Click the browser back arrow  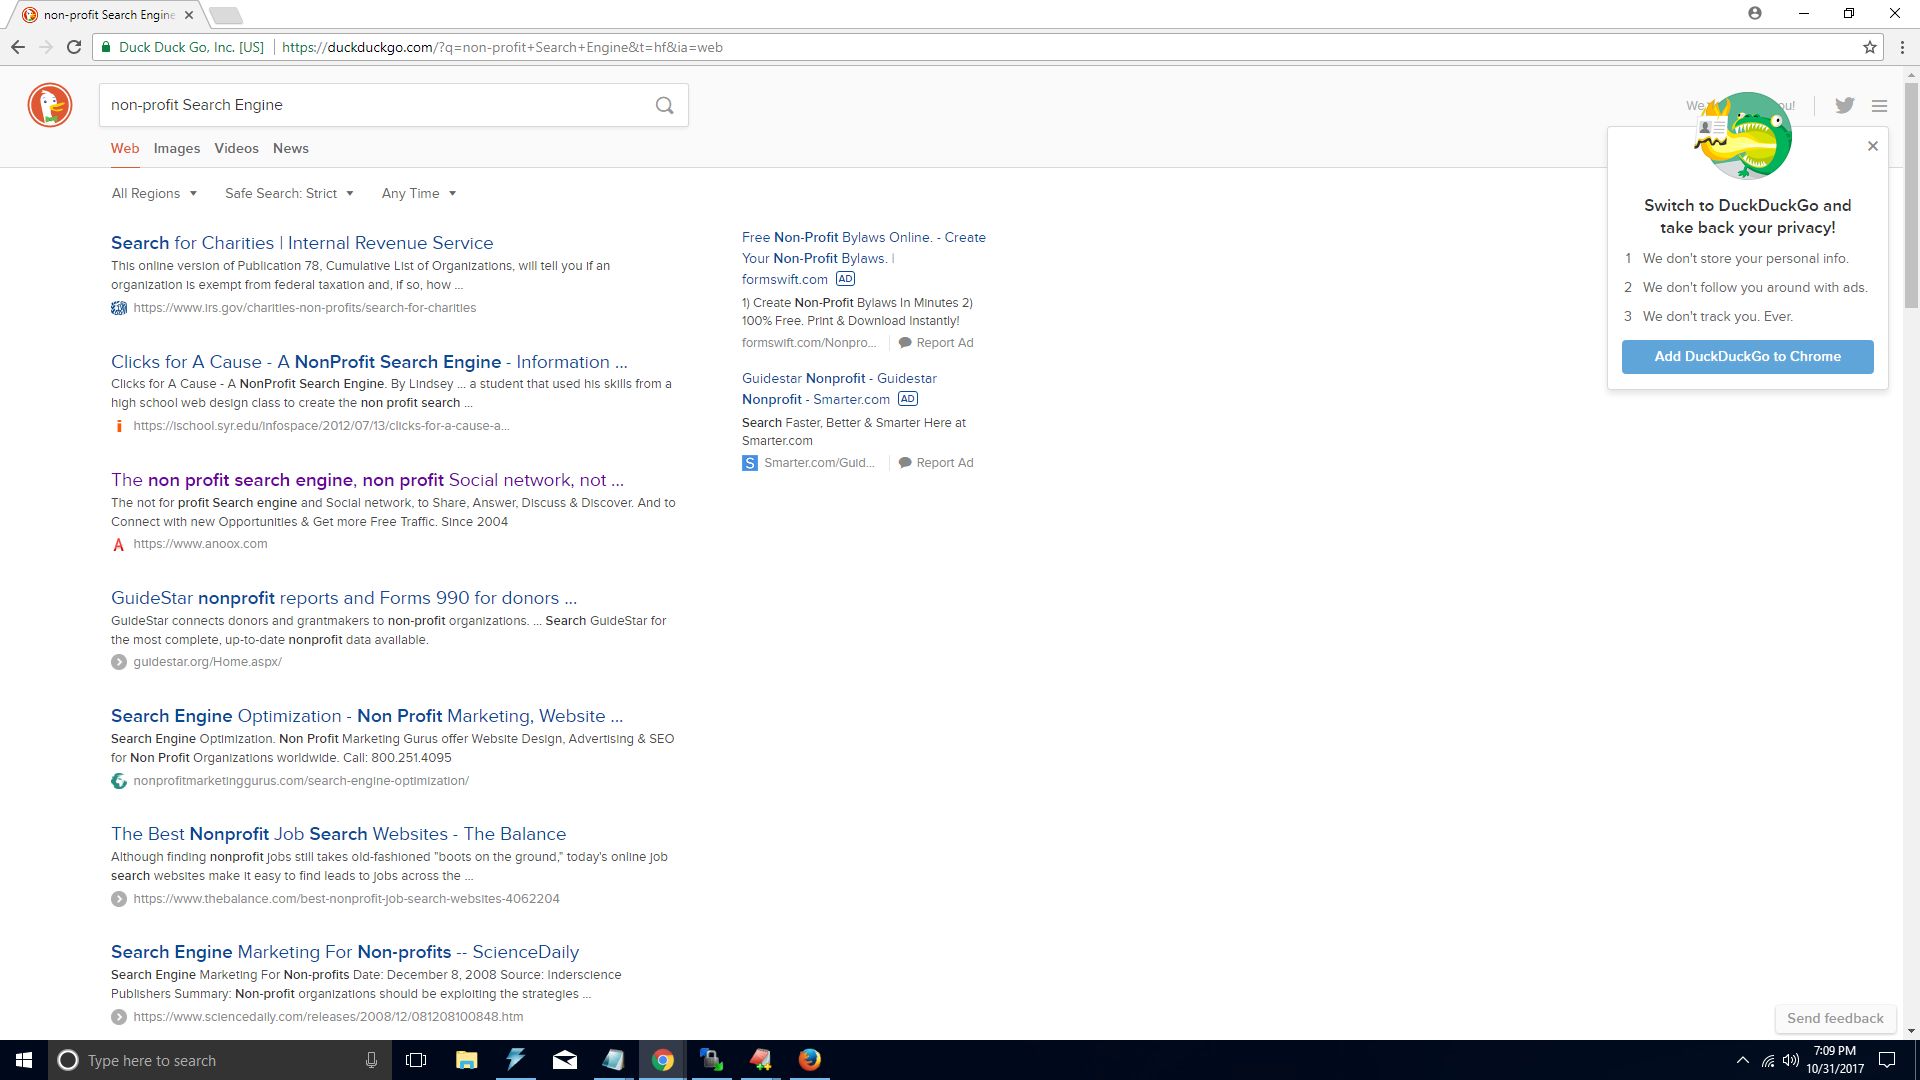(x=18, y=47)
